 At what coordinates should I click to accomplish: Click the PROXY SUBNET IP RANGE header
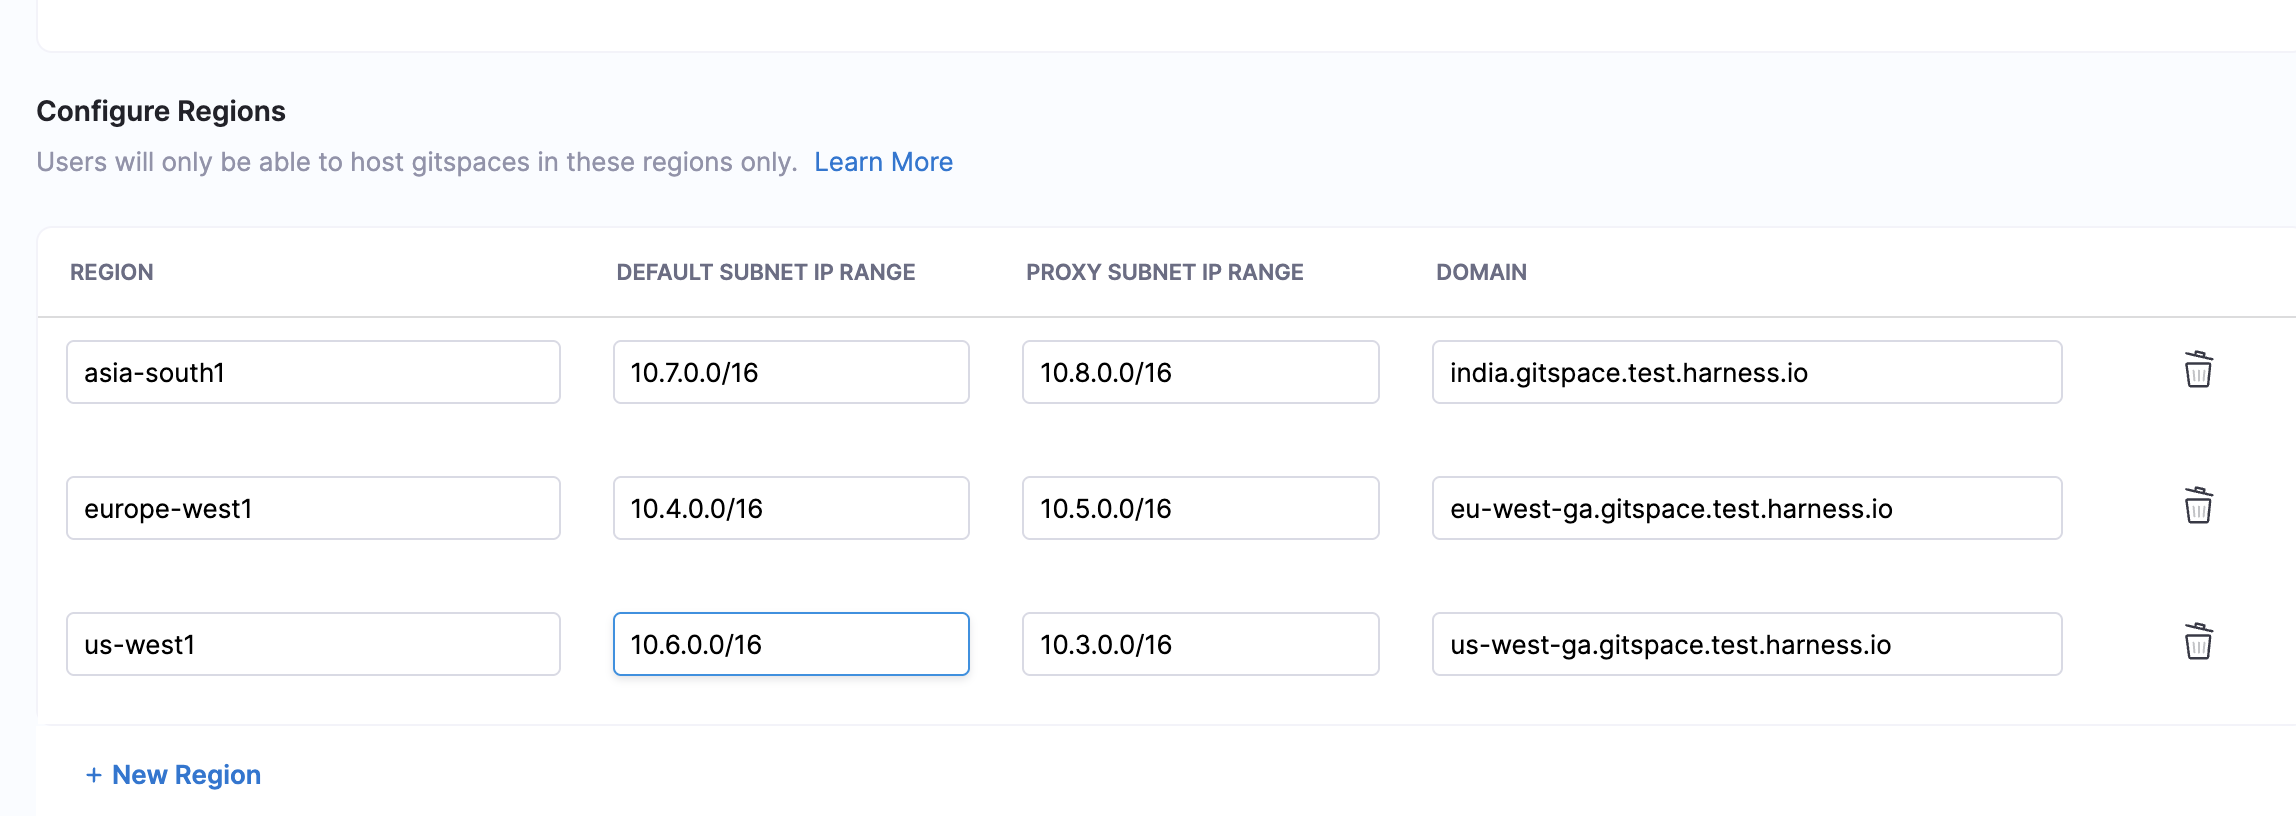pos(1165,272)
